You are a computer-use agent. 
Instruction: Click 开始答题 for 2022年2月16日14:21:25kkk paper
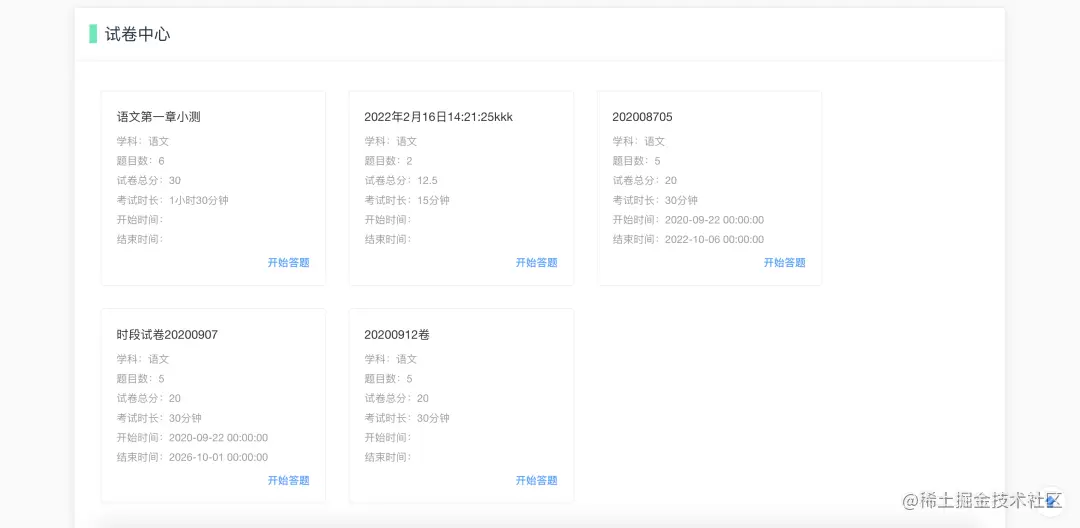pyautogui.click(x=537, y=262)
